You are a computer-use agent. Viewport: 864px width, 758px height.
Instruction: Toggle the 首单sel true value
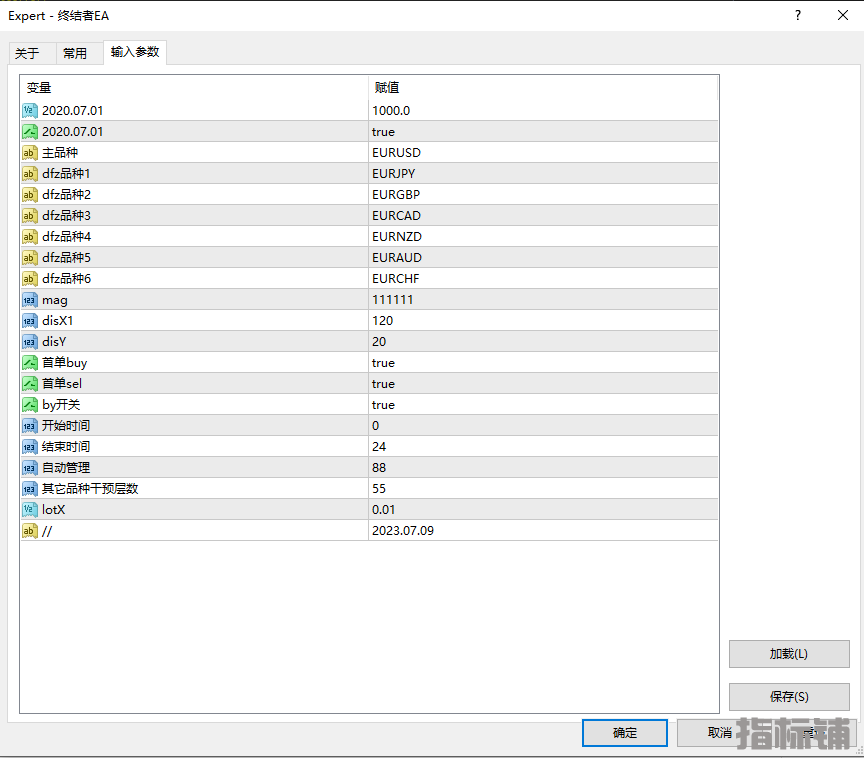point(383,384)
